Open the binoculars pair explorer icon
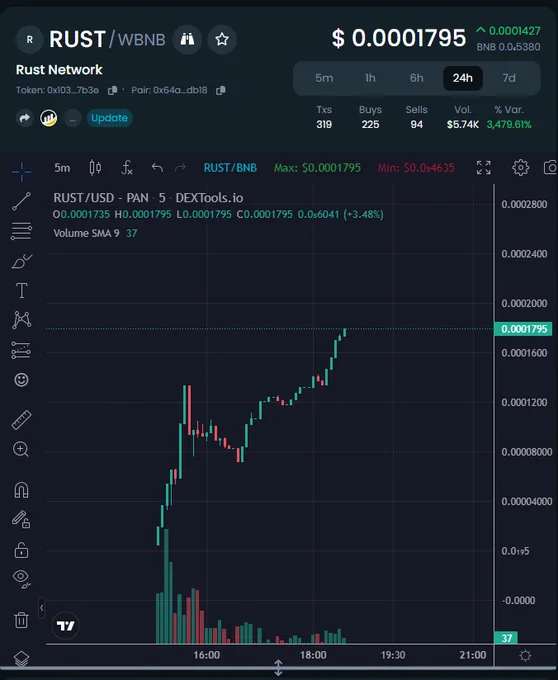The image size is (558, 680). point(187,39)
